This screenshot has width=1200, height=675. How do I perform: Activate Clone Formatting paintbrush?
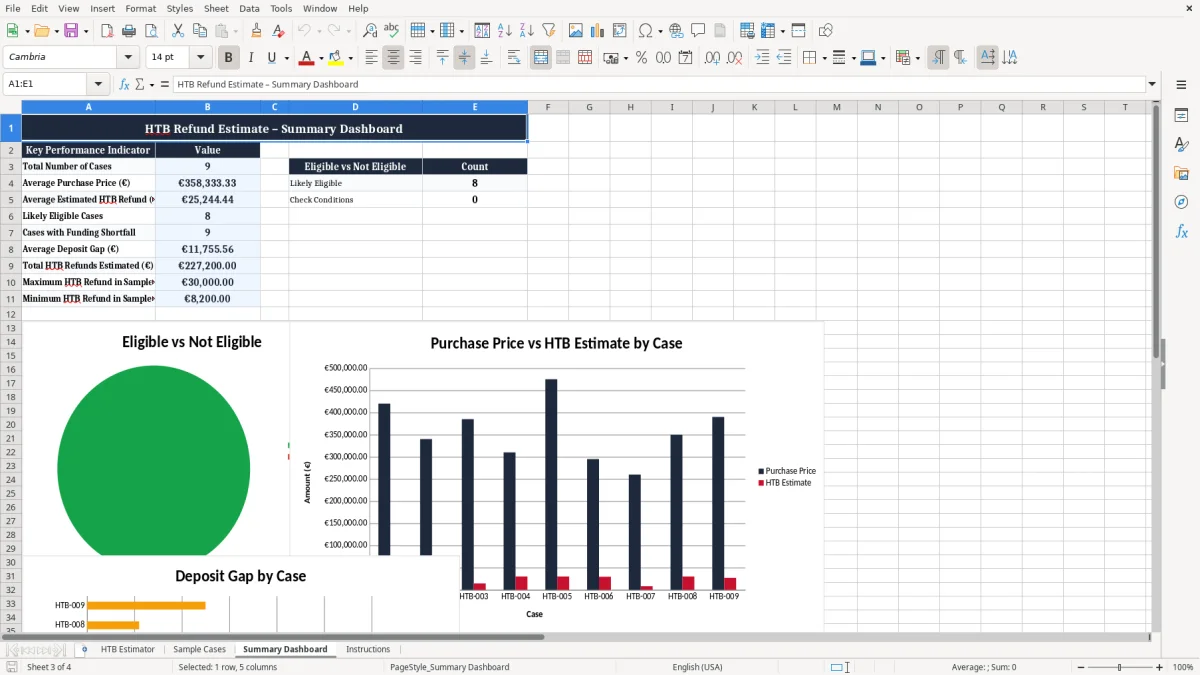click(257, 31)
